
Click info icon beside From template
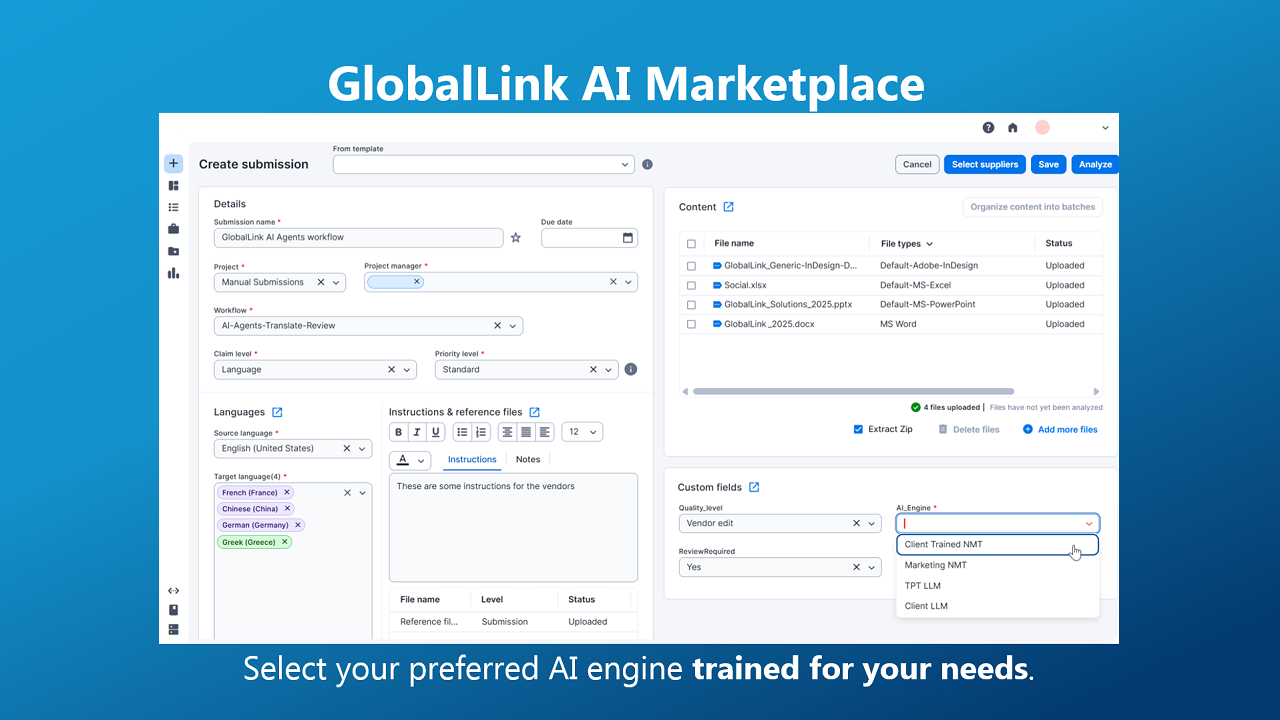pyautogui.click(x=647, y=164)
